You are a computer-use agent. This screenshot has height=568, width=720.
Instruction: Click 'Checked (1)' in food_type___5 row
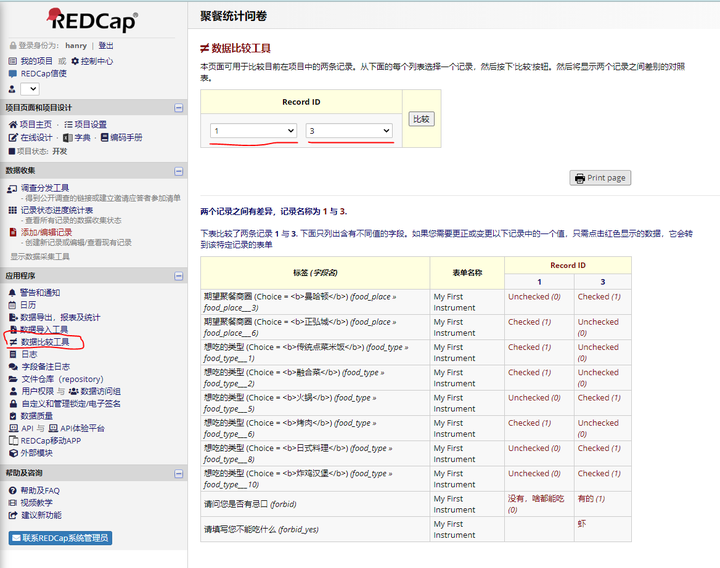[599, 398]
